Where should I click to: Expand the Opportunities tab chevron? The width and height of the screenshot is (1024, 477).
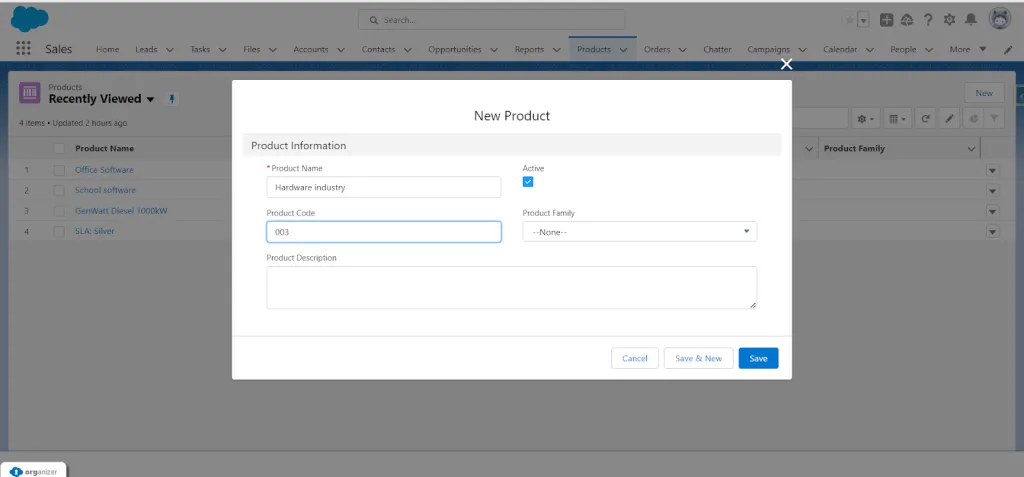tap(494, 50)
